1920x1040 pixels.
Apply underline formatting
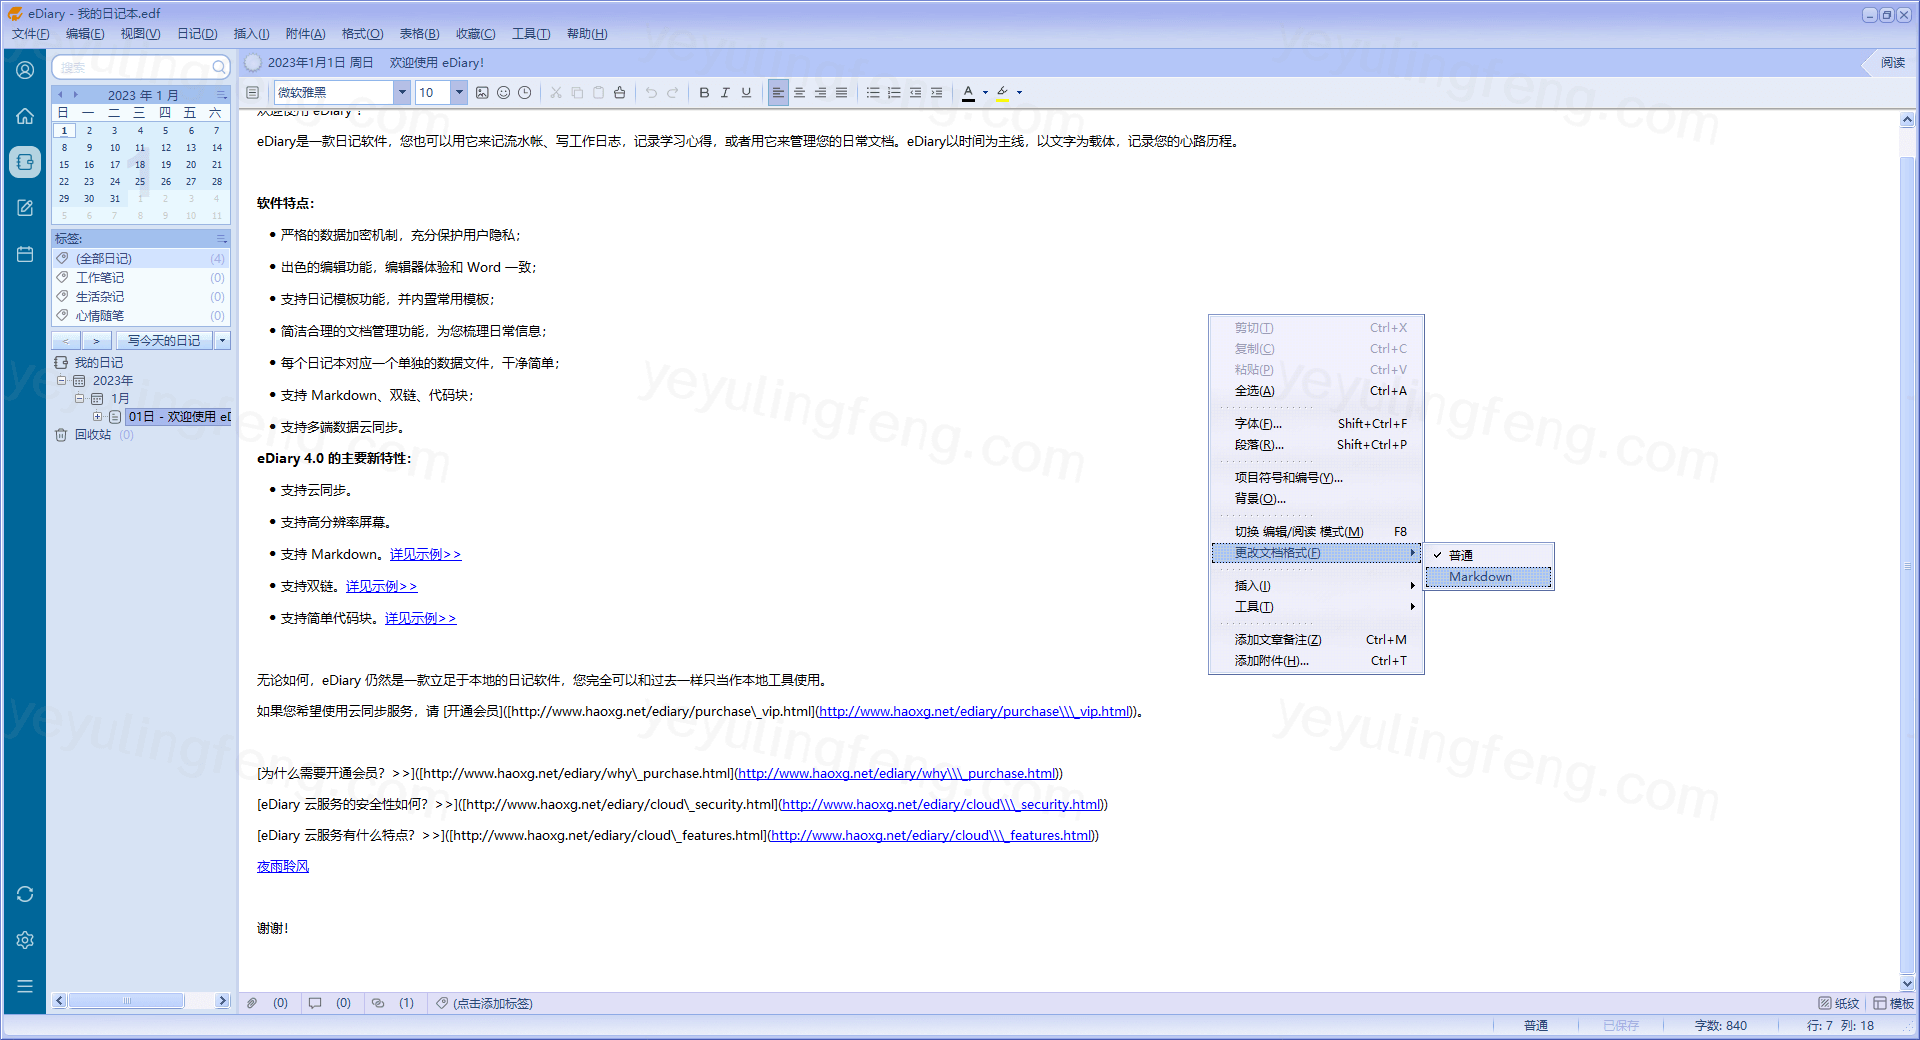[x=746, y=93]
